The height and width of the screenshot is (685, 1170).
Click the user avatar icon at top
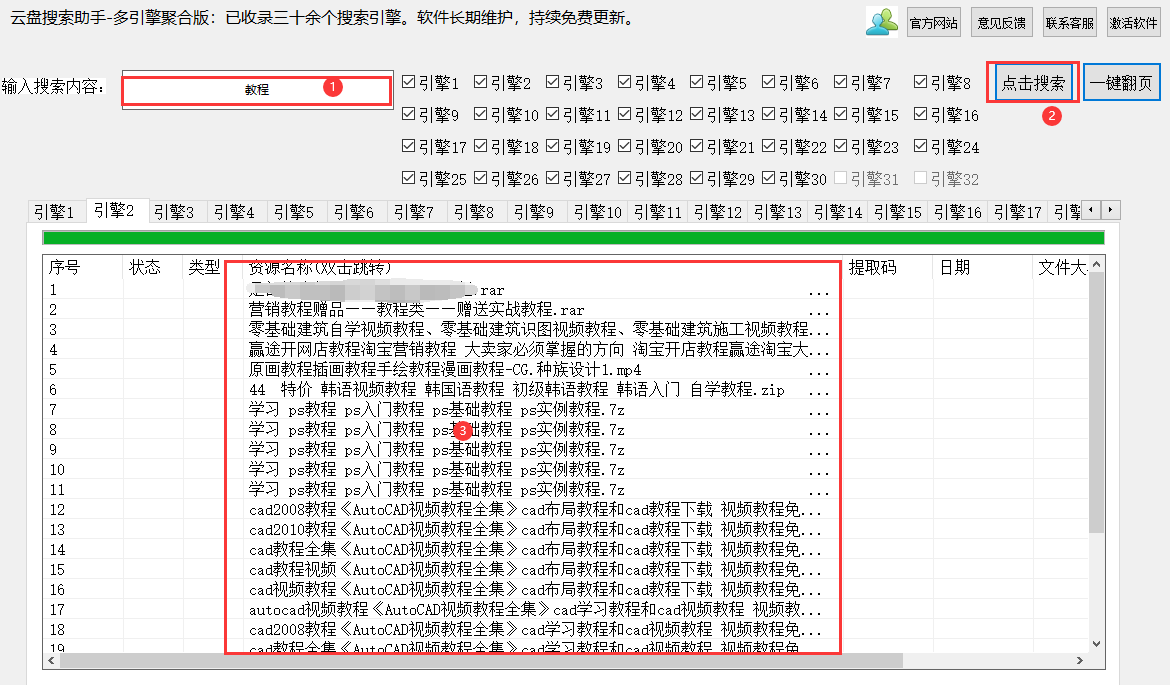tap(881, 21)
